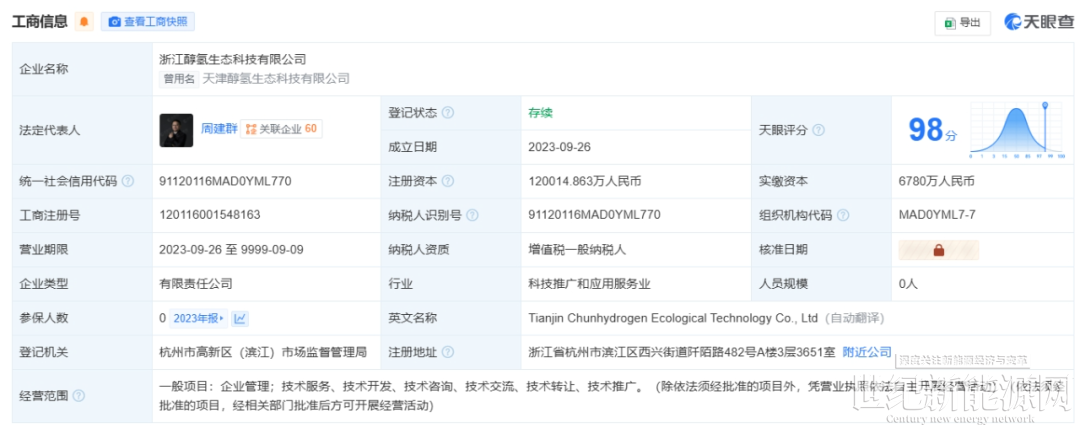The height and width of the screenshot is (429, 1080).
Task: Click help icon next to 天眼评分
Action: (x=819, y=130)
